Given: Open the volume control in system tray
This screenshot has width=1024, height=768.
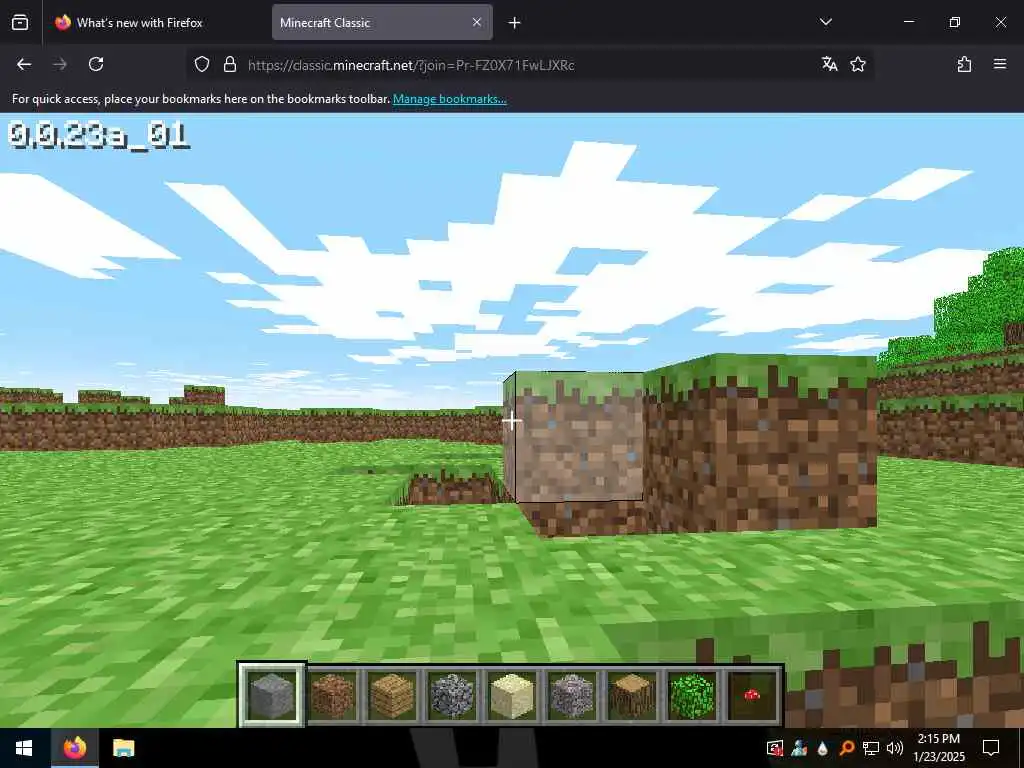Looking at the screenshot, I should click(895, 748).
